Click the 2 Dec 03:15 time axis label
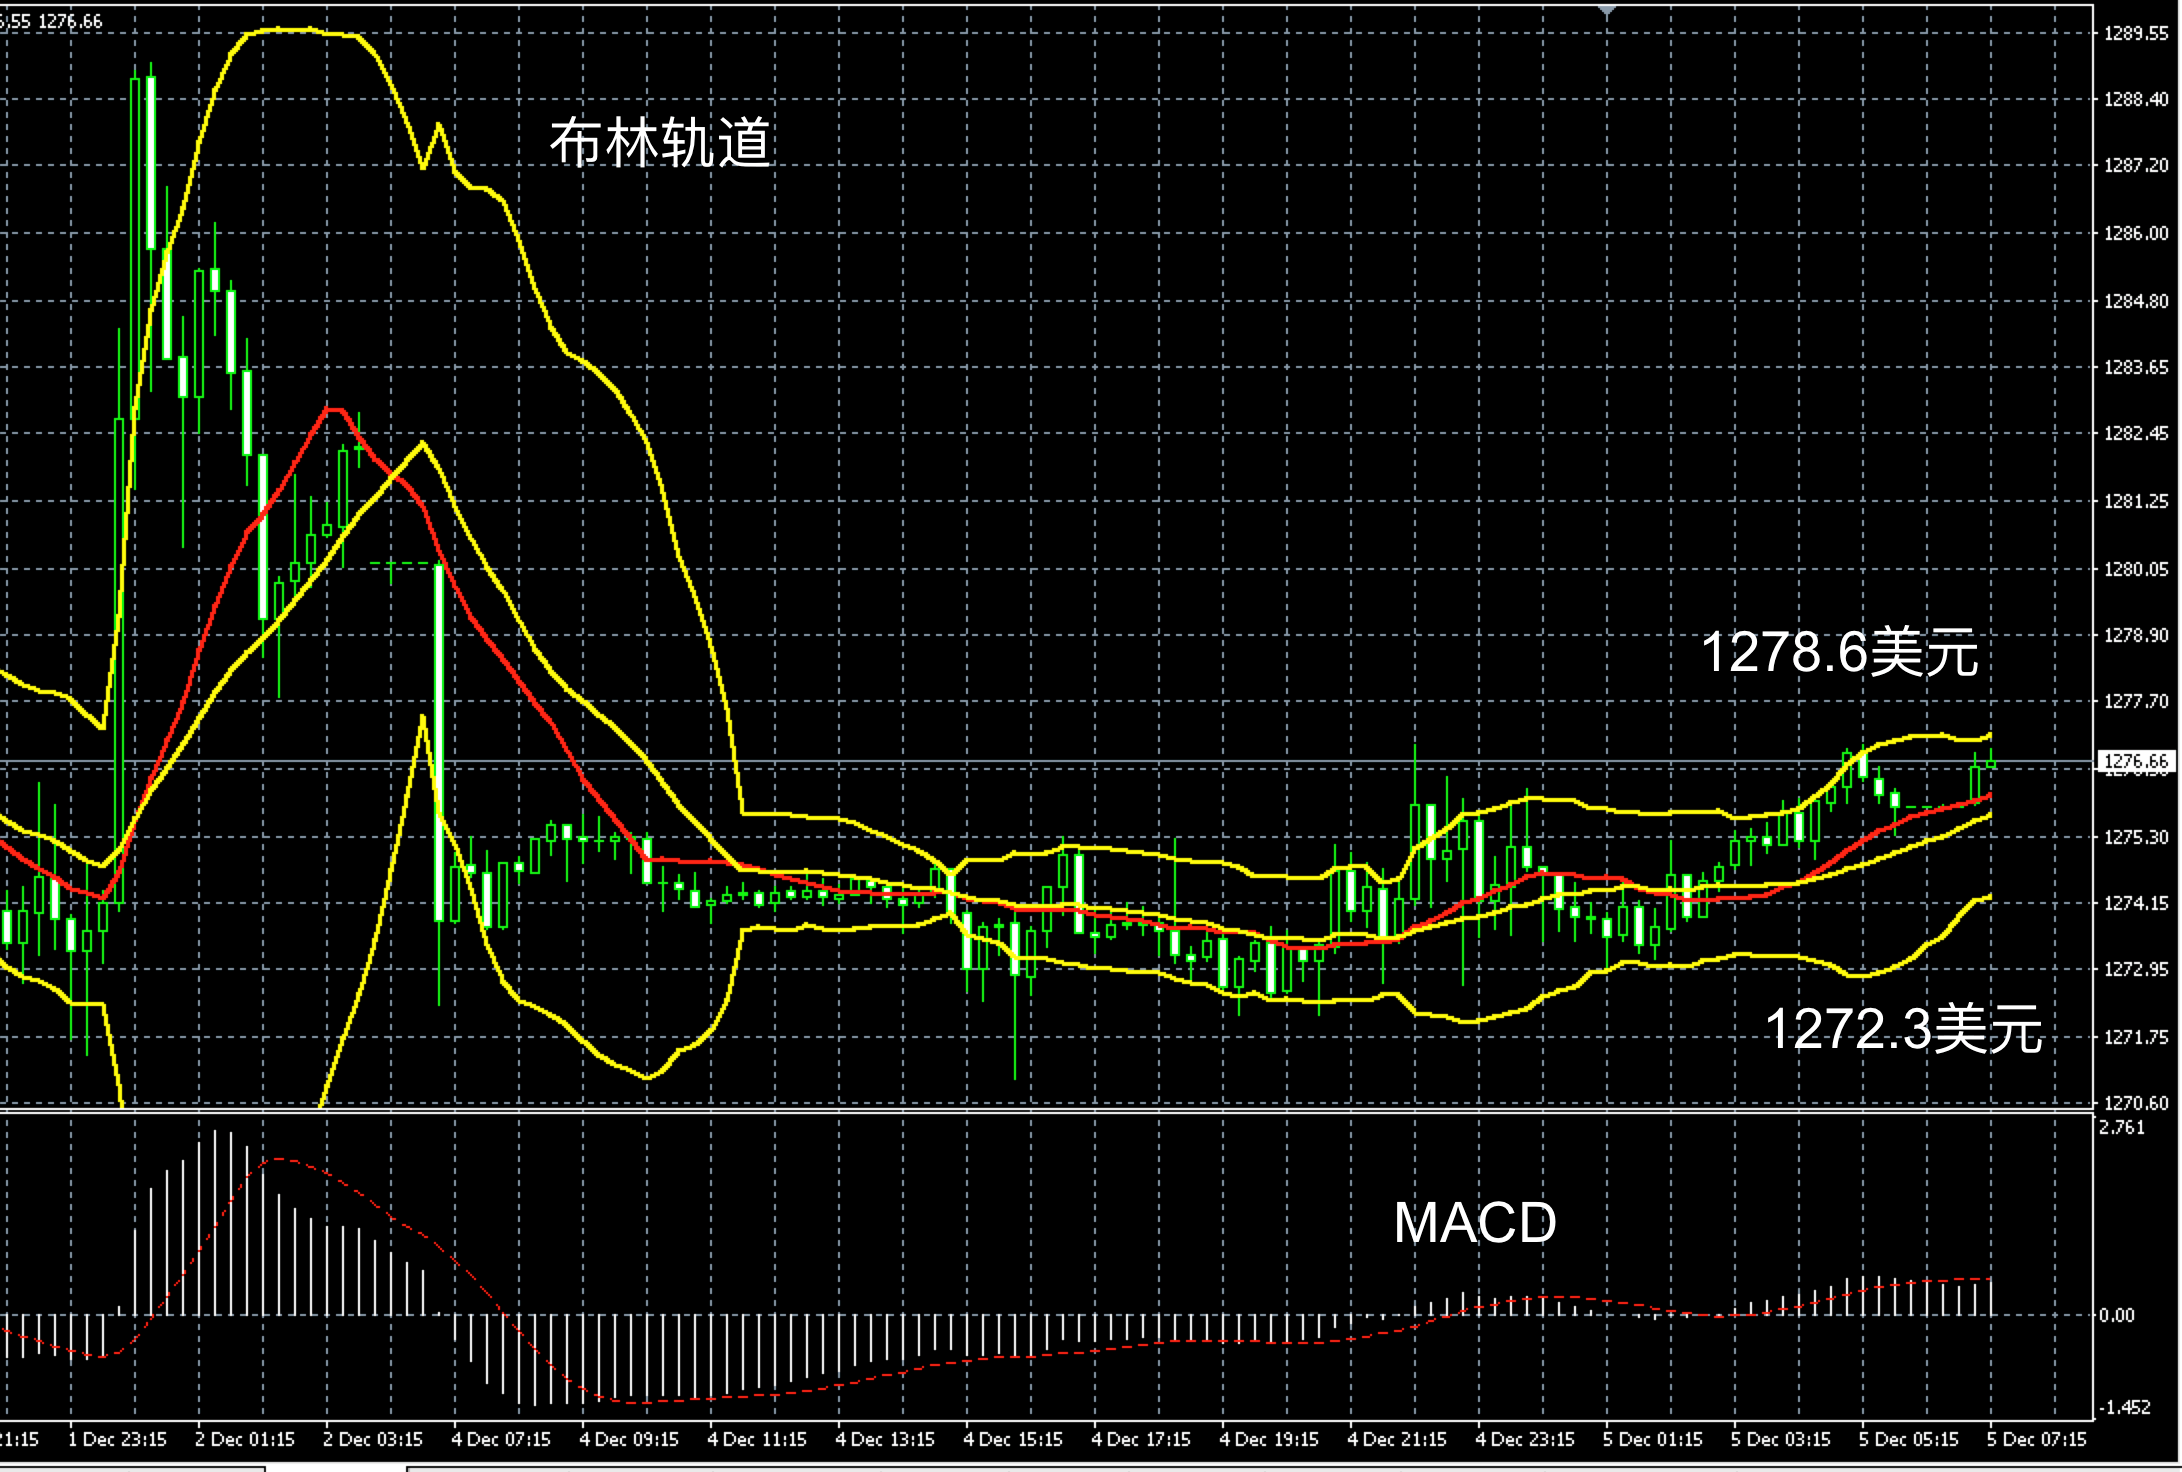This screenshot has width=2182, height=1472. point(373,1440)
